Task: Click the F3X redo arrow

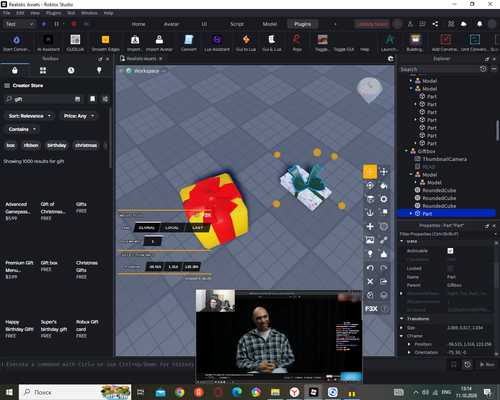Action: click(x=384, y=268)
